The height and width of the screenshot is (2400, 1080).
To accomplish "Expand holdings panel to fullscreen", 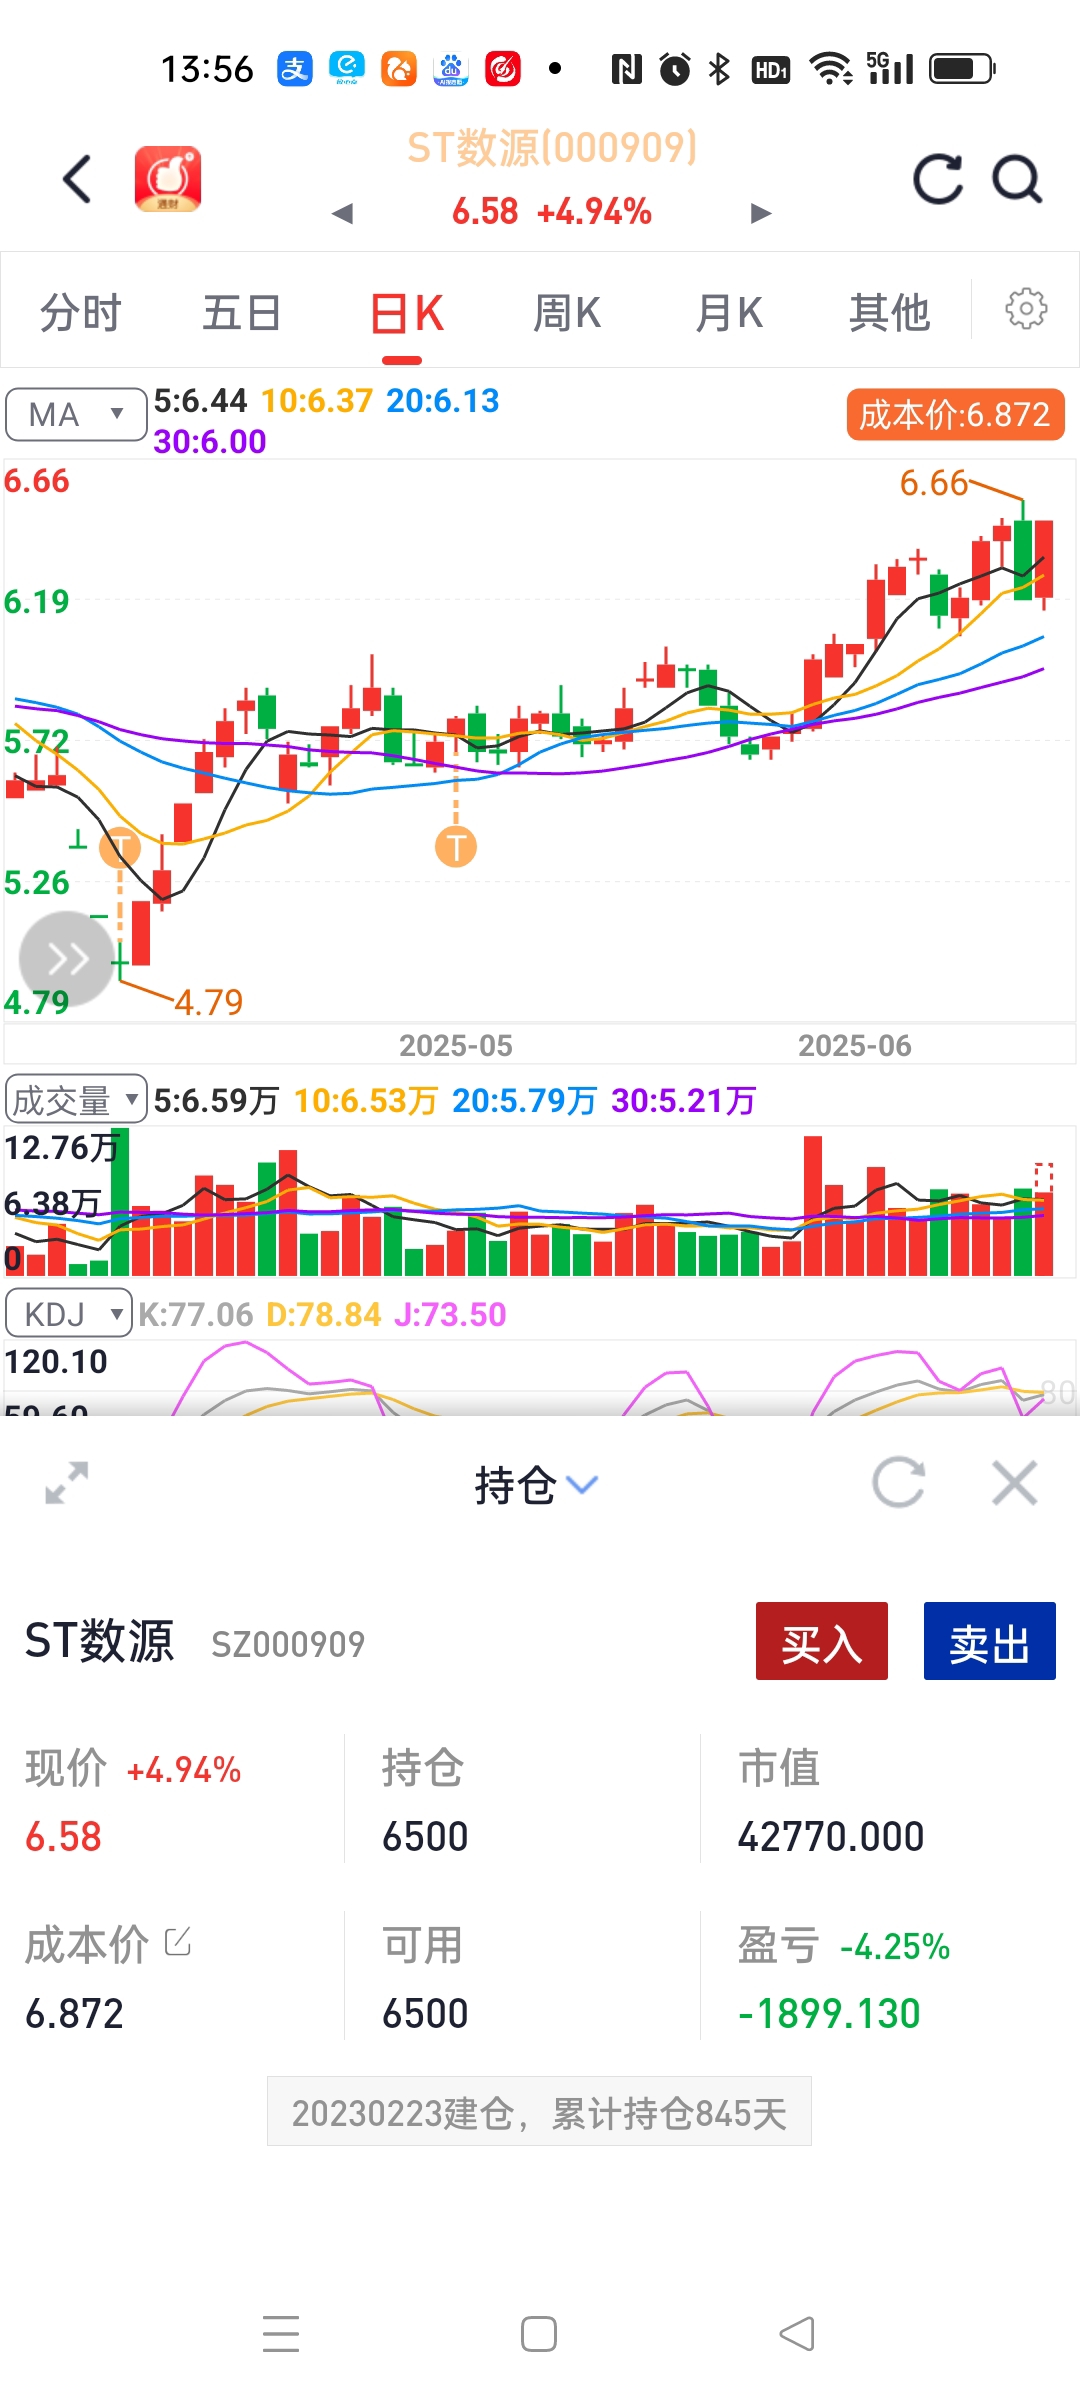I will point(67,1482).
